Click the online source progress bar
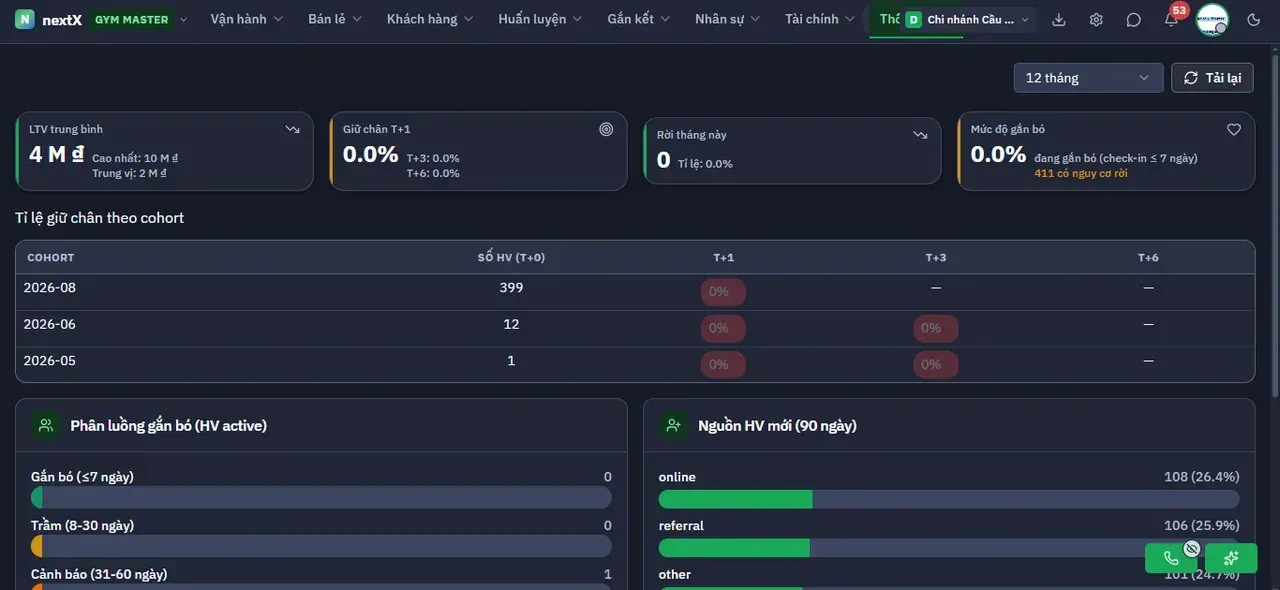1280x590 pixels. (x=949, y=499)
